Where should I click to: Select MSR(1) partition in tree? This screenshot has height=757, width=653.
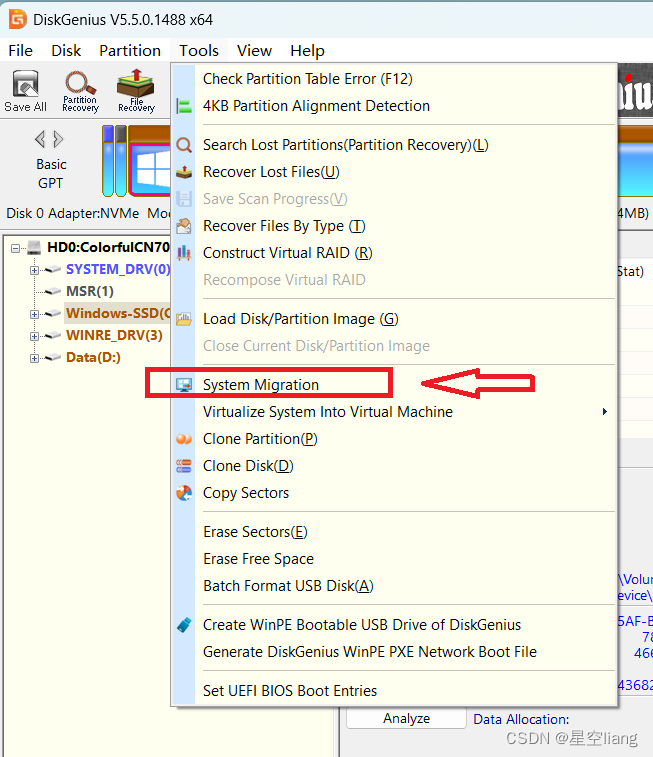click(90, 292)
